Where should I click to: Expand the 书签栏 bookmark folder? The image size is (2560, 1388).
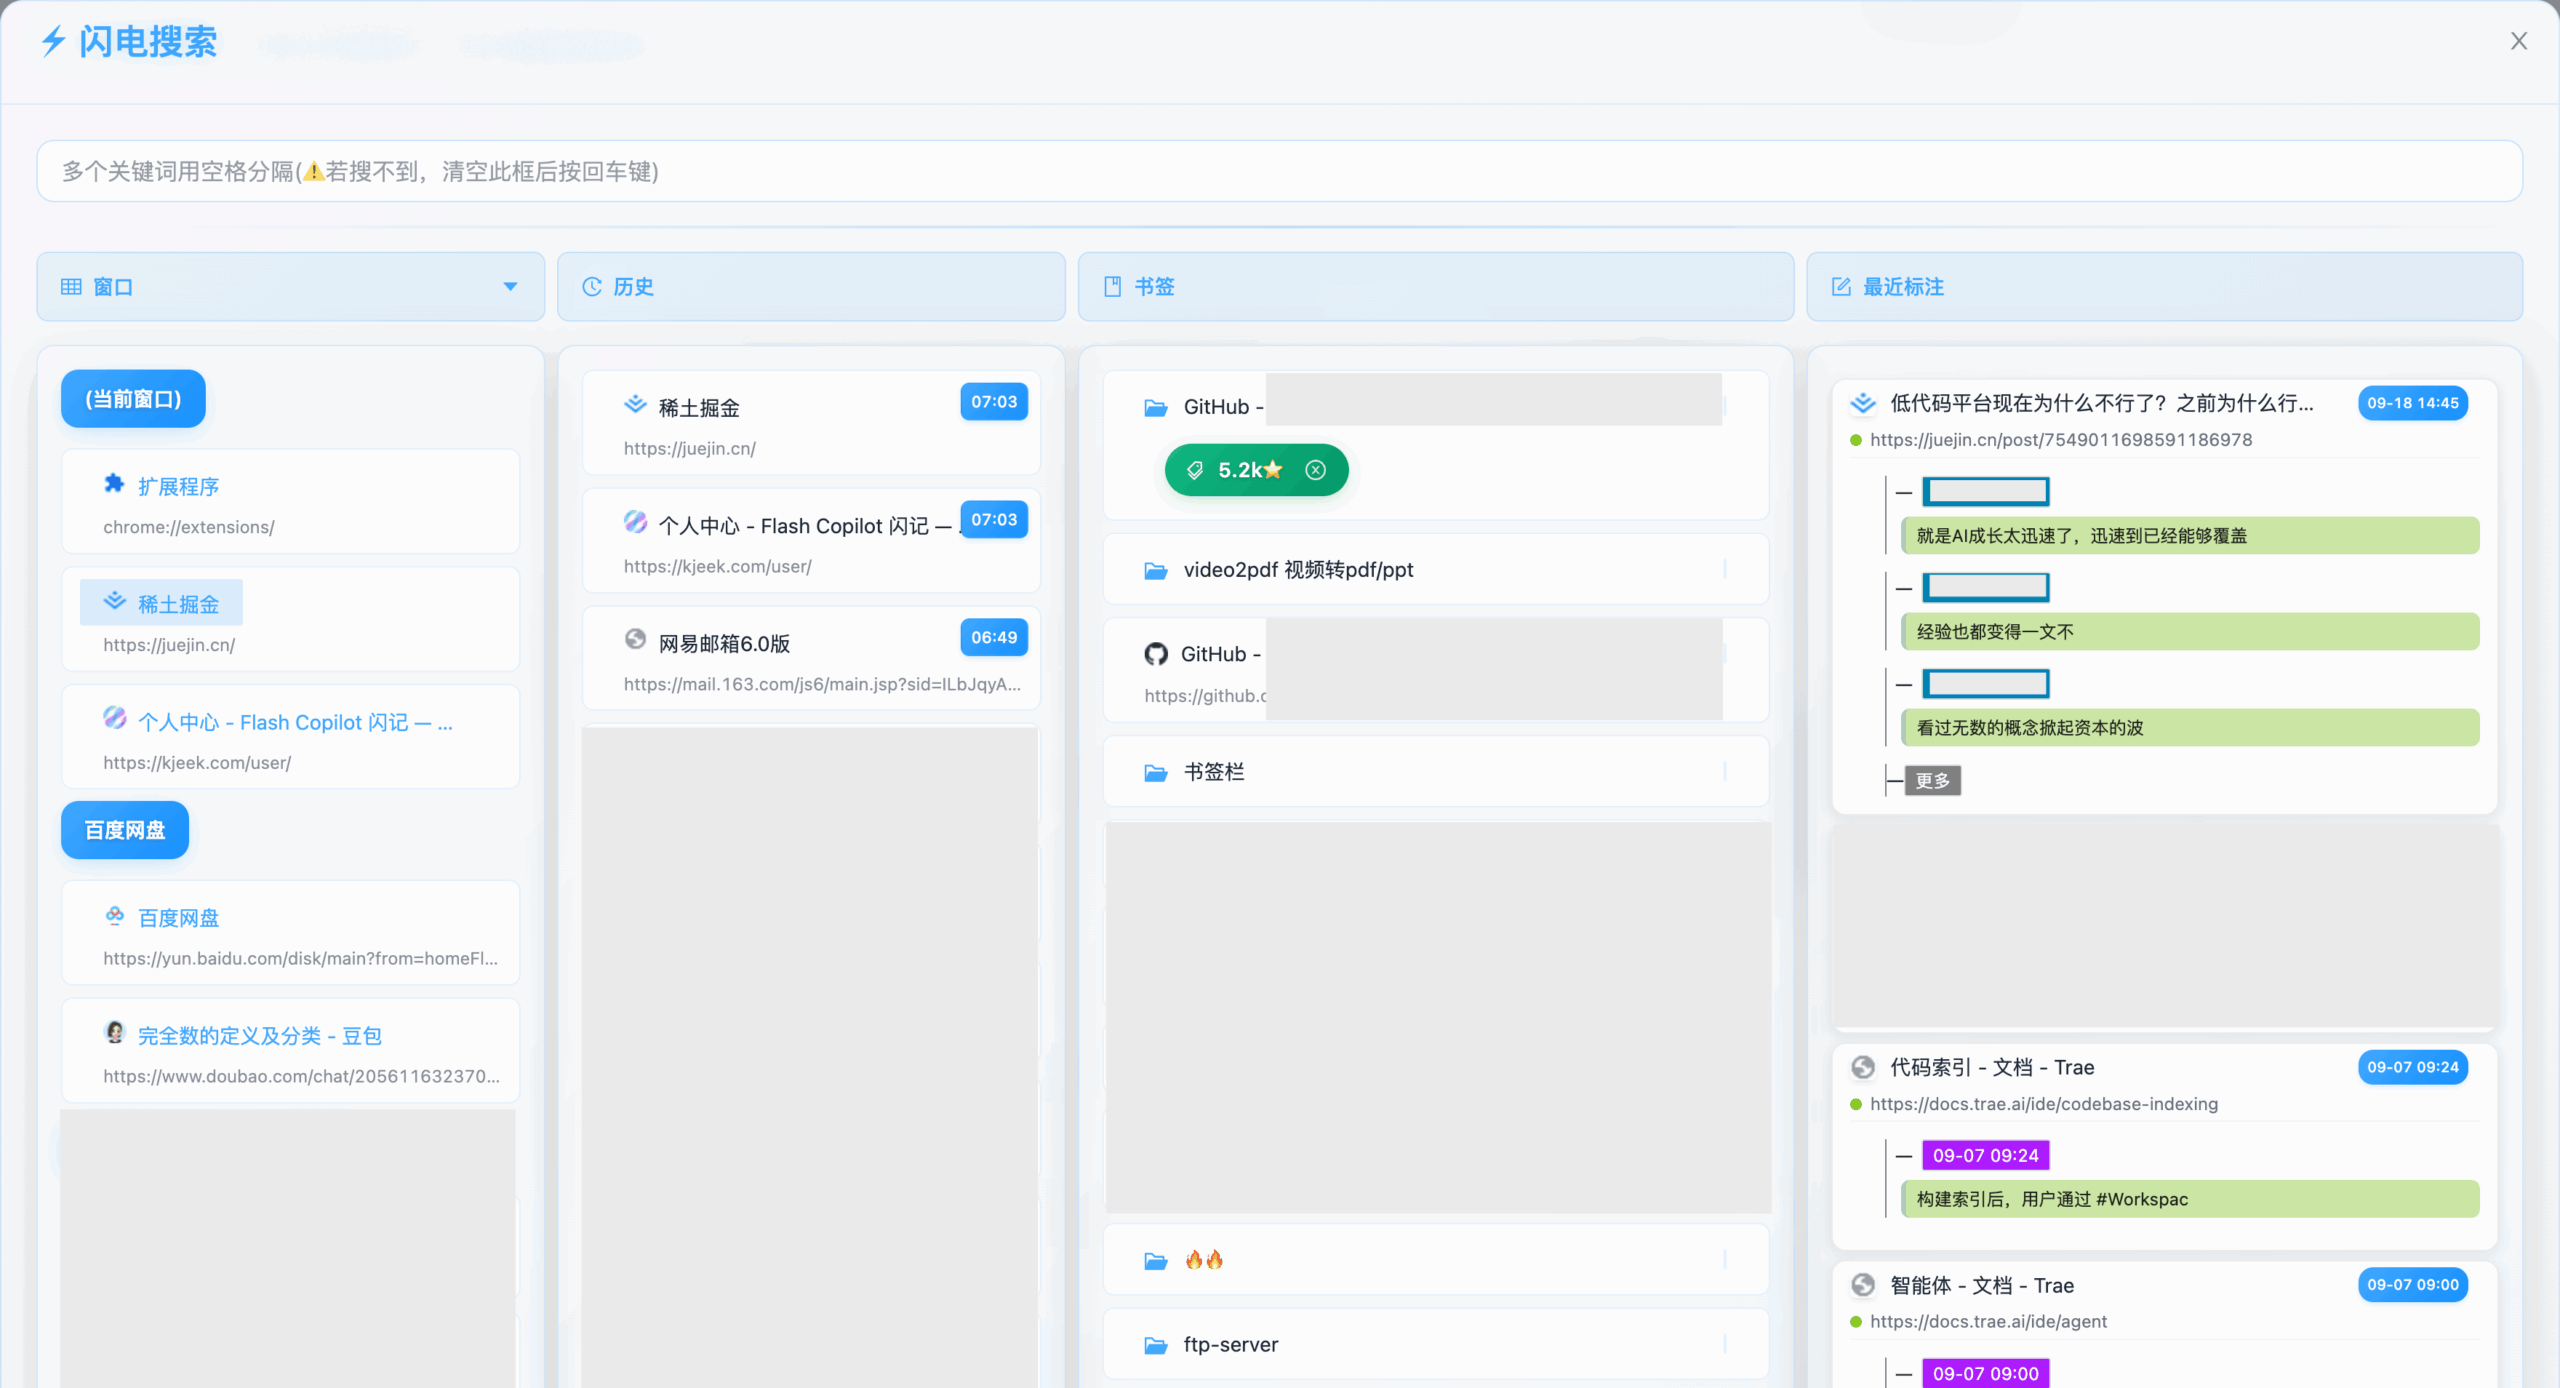click(1214, 772)
